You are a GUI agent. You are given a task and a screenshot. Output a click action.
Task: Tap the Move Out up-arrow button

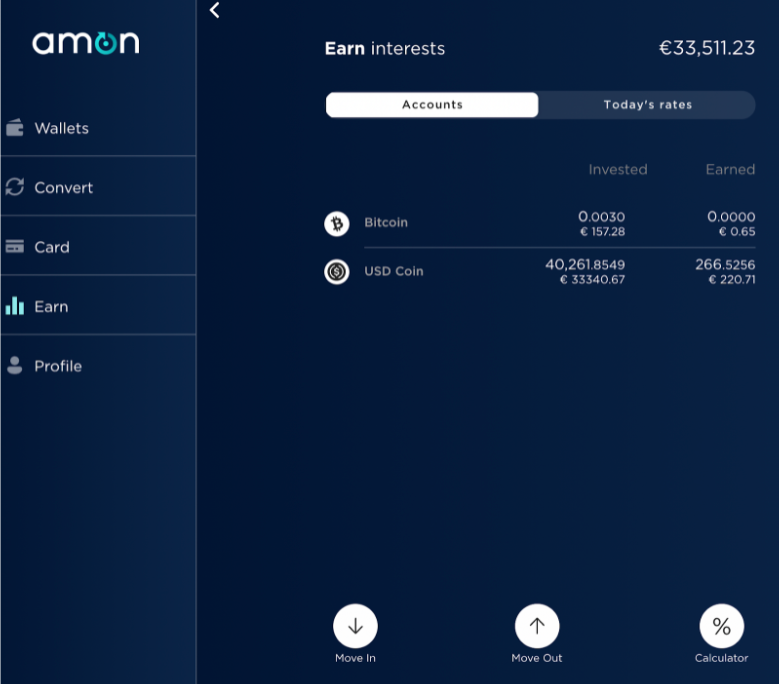[537, 626]
